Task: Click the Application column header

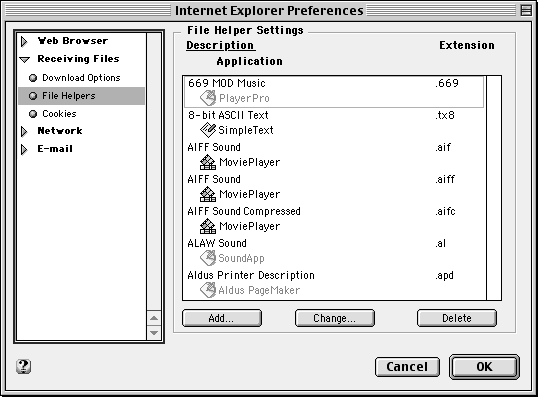Action: point(249,61)
